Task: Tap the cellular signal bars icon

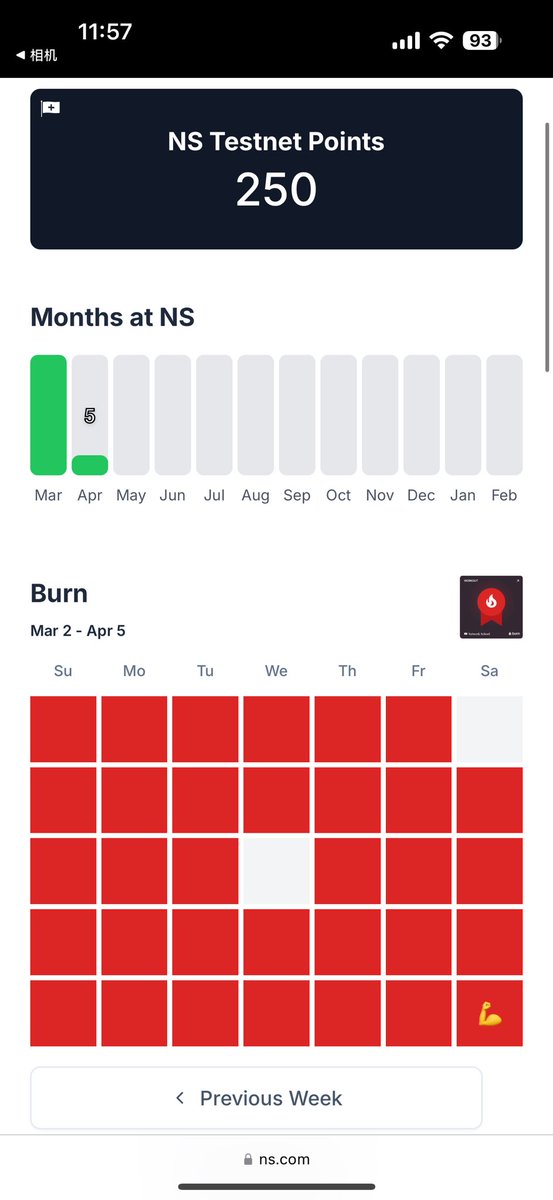Action: point(406,42)
